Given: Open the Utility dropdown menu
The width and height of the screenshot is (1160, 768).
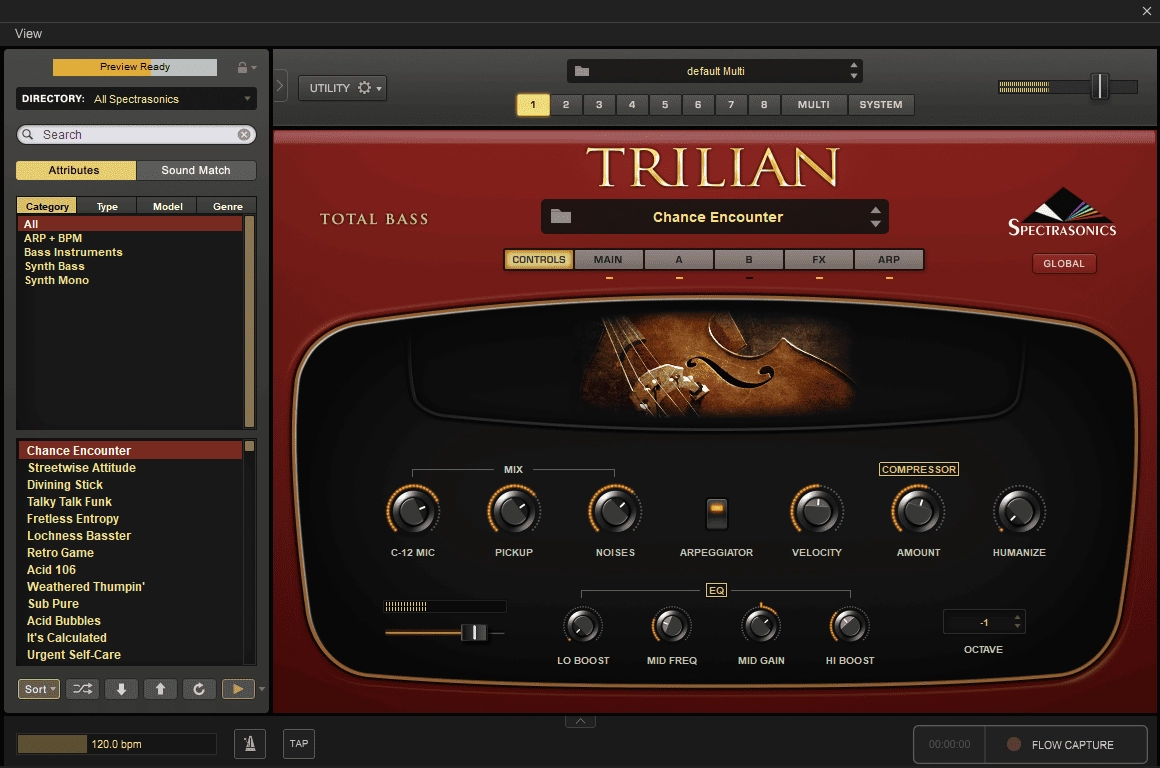Looking at the screenshot, I should [x=343, y=88].
